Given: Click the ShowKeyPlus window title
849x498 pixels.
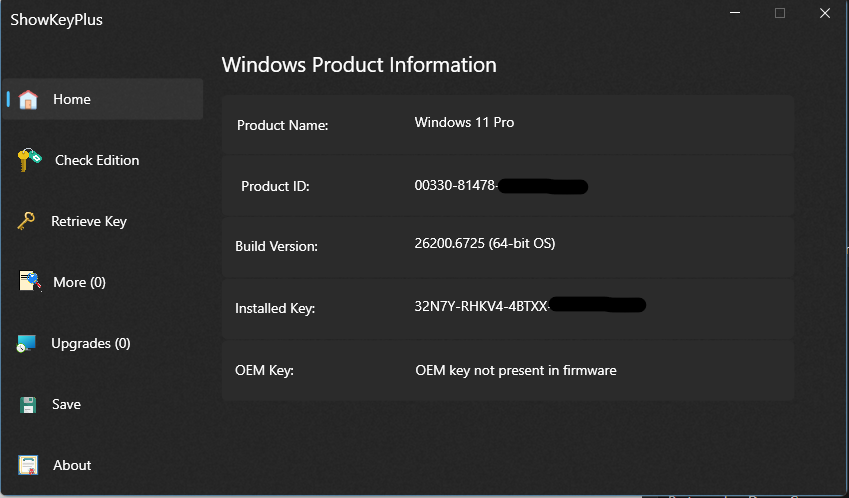Looking at the screenshot, I should point(56,20).
